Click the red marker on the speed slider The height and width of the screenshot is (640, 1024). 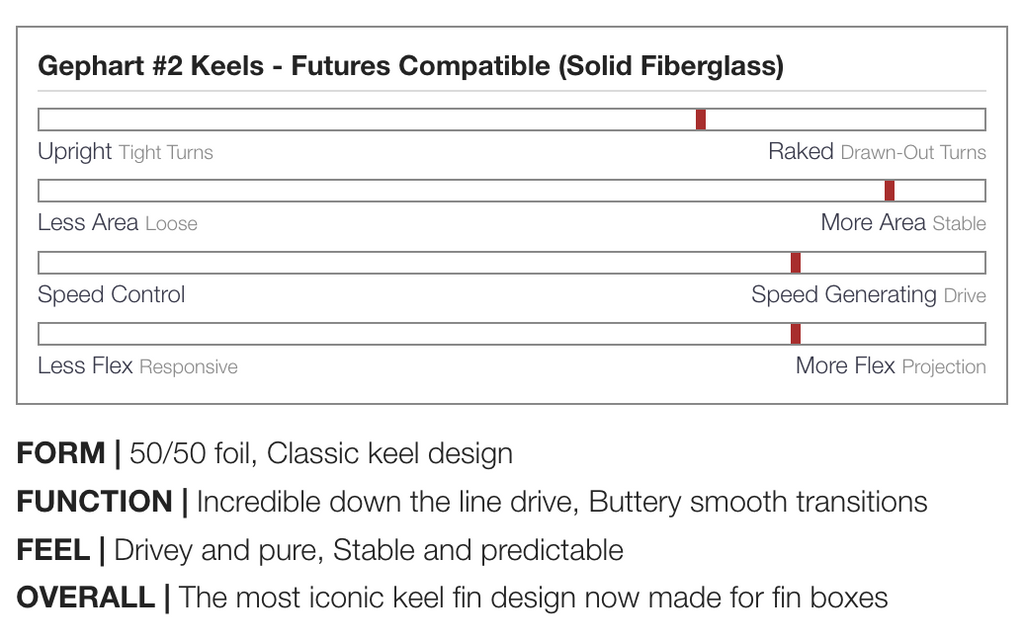(795, 263)
